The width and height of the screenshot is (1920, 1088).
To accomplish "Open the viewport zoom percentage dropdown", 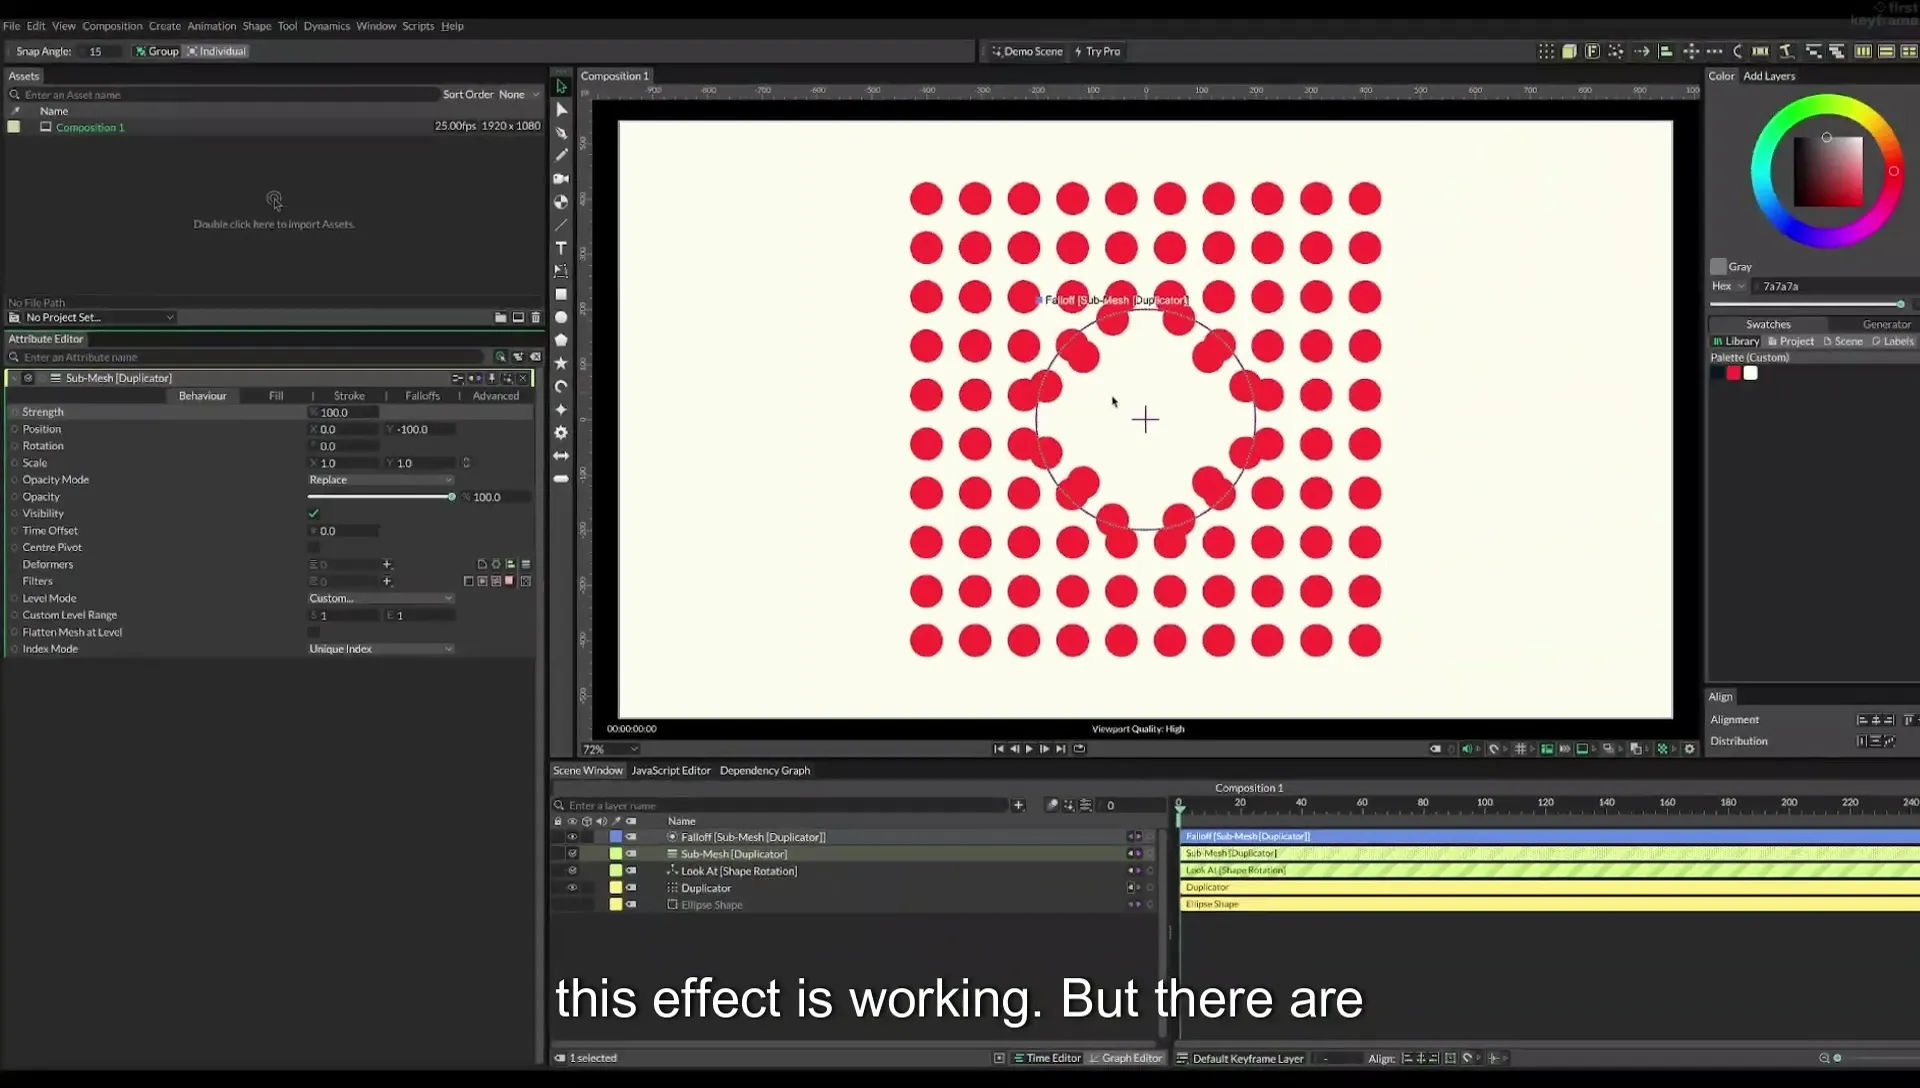I will (x=610, y=749).
